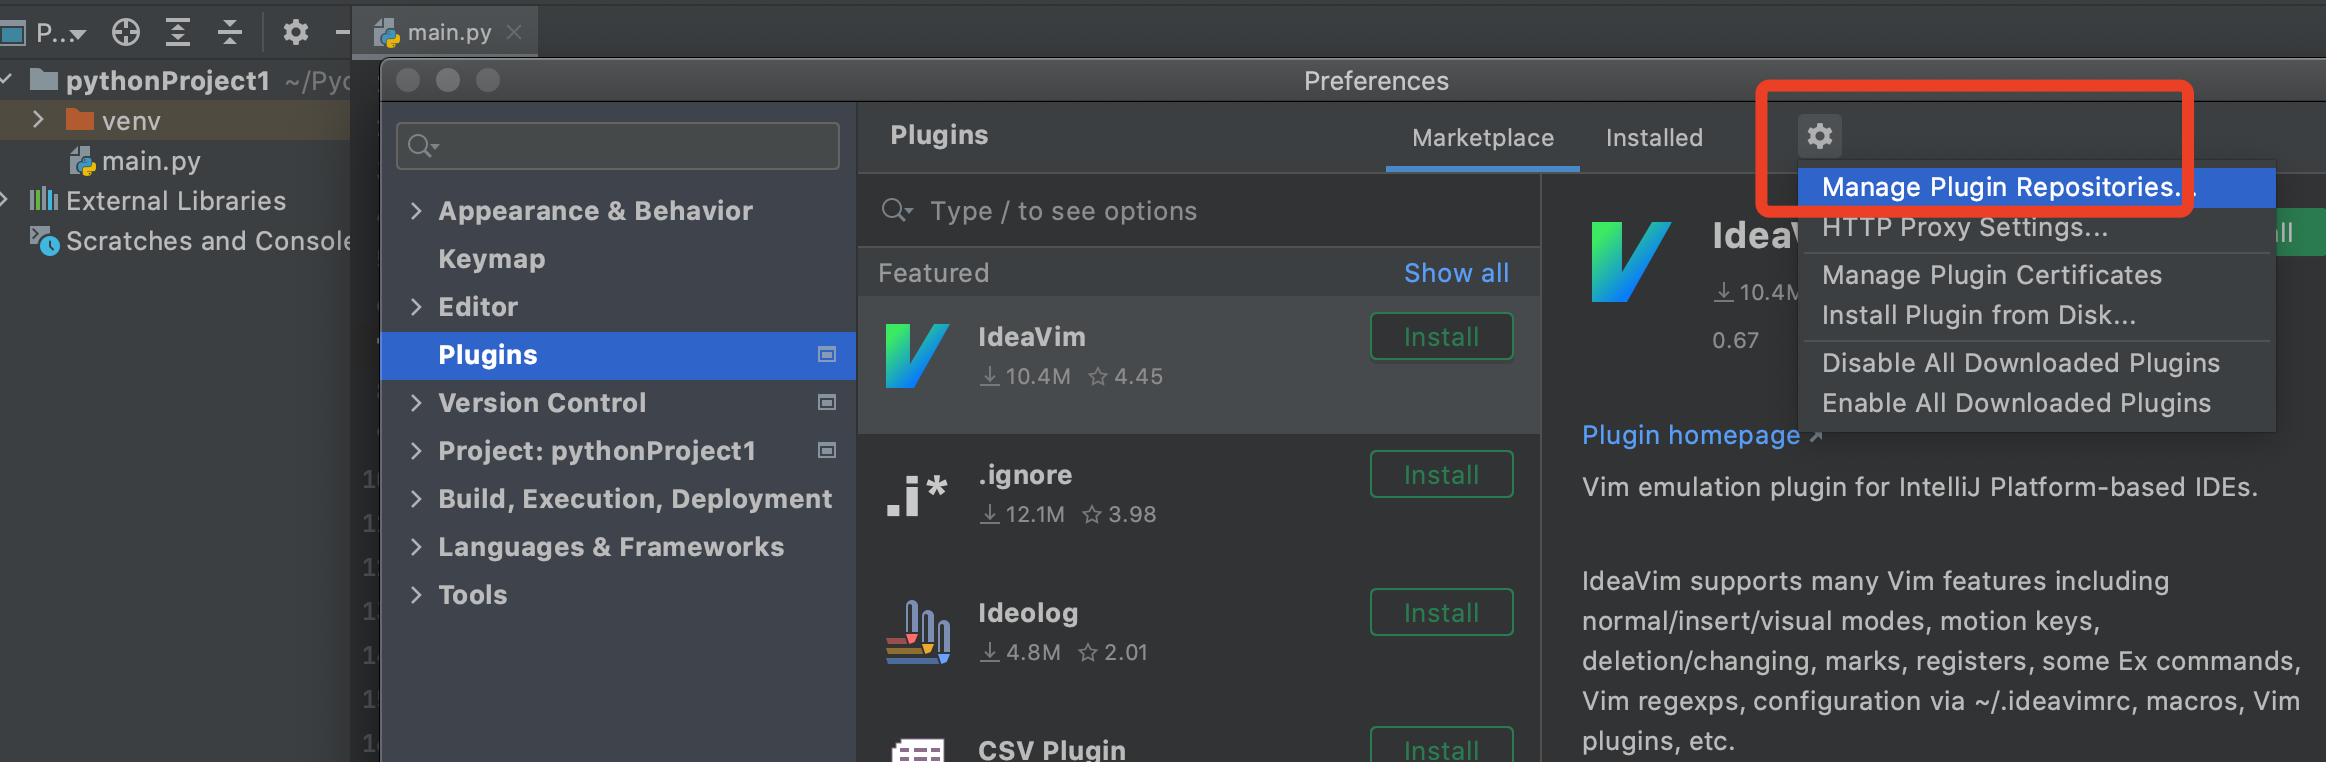Switch to the Installed plugins tab
This screenshot has width=2326, height=762.
click(x=1654, y=138)
